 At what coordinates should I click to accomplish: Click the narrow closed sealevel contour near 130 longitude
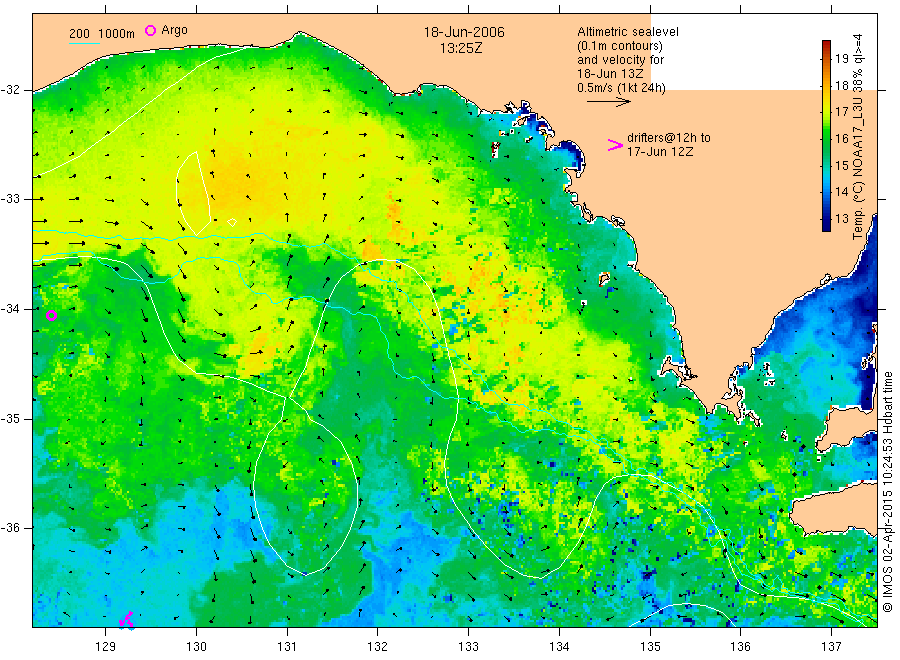(x=193, y=193)
